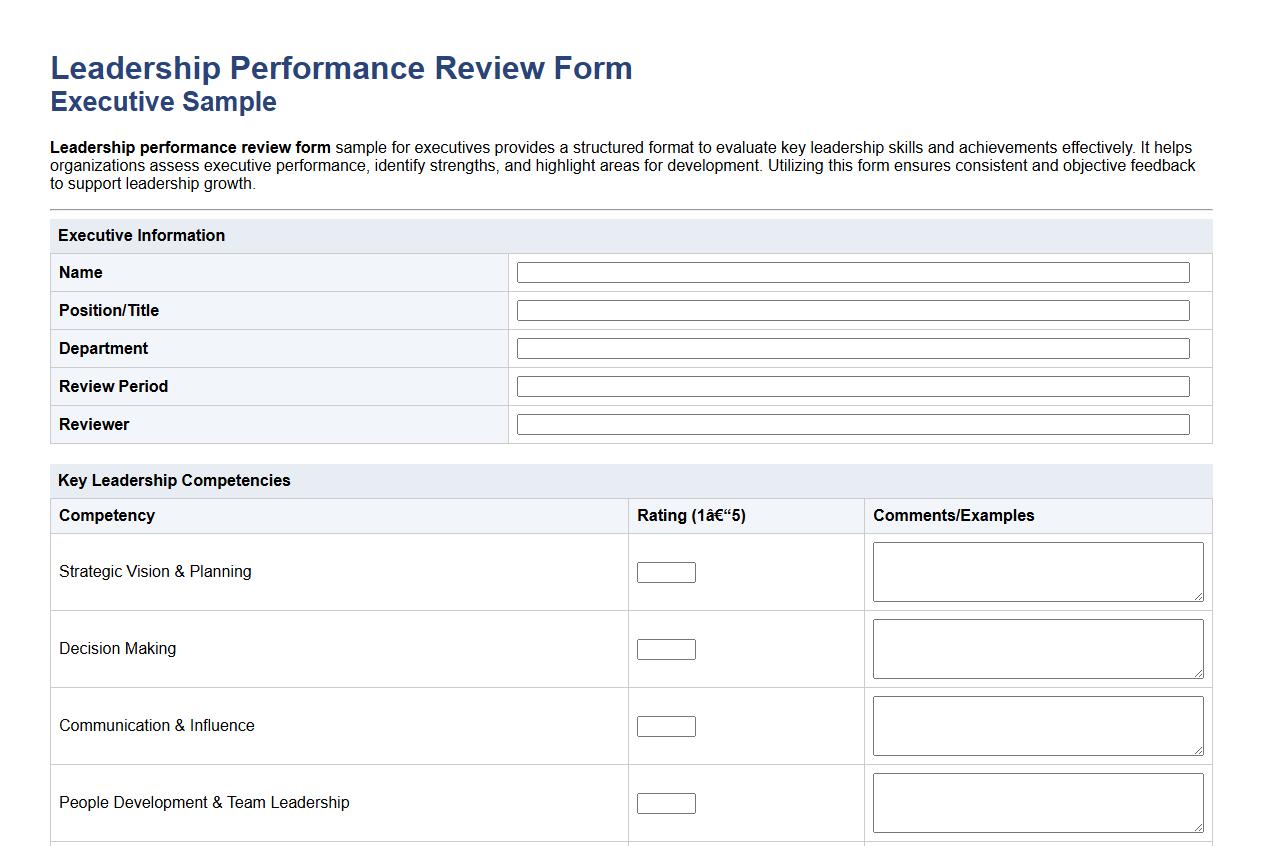Click the Review Period input field

(x=851, y=385)
